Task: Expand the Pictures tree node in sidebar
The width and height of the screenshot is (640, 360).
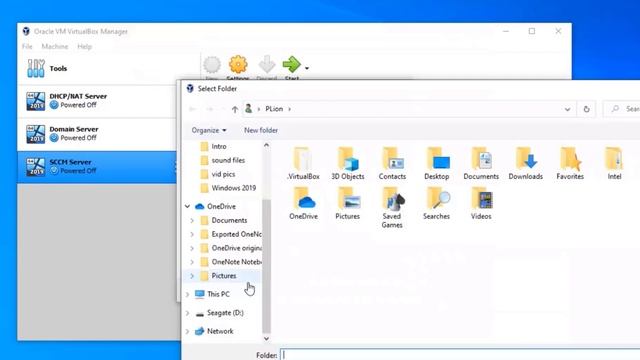Action: pos(192,276)
